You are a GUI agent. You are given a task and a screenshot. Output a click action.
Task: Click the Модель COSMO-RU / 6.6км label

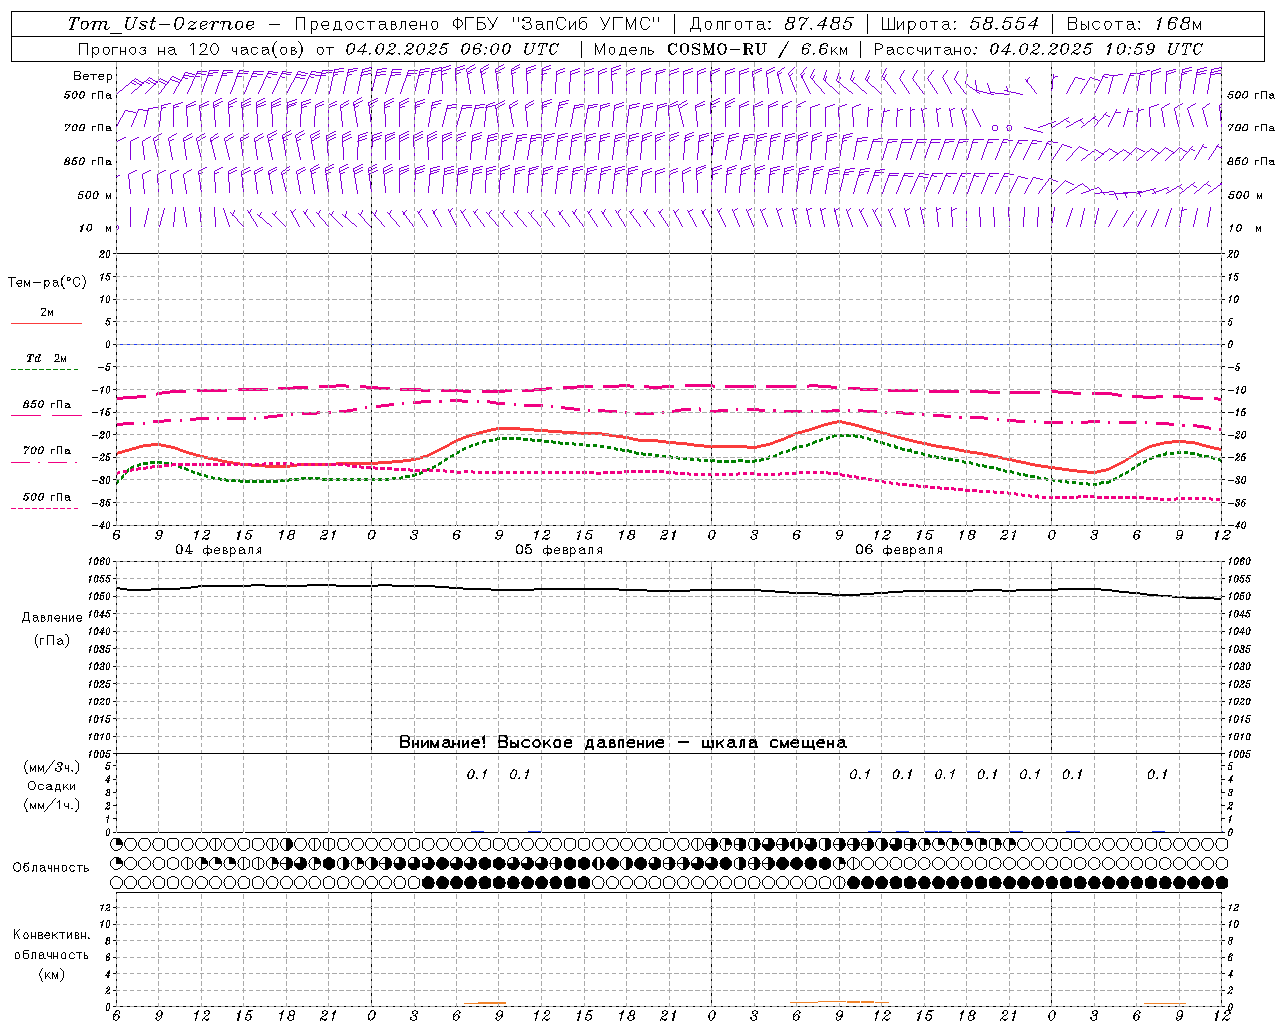[721, 49]
